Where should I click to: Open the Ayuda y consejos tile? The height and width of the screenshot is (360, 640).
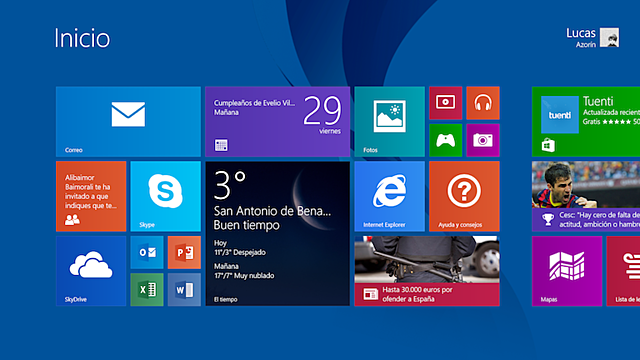[464, 196]
